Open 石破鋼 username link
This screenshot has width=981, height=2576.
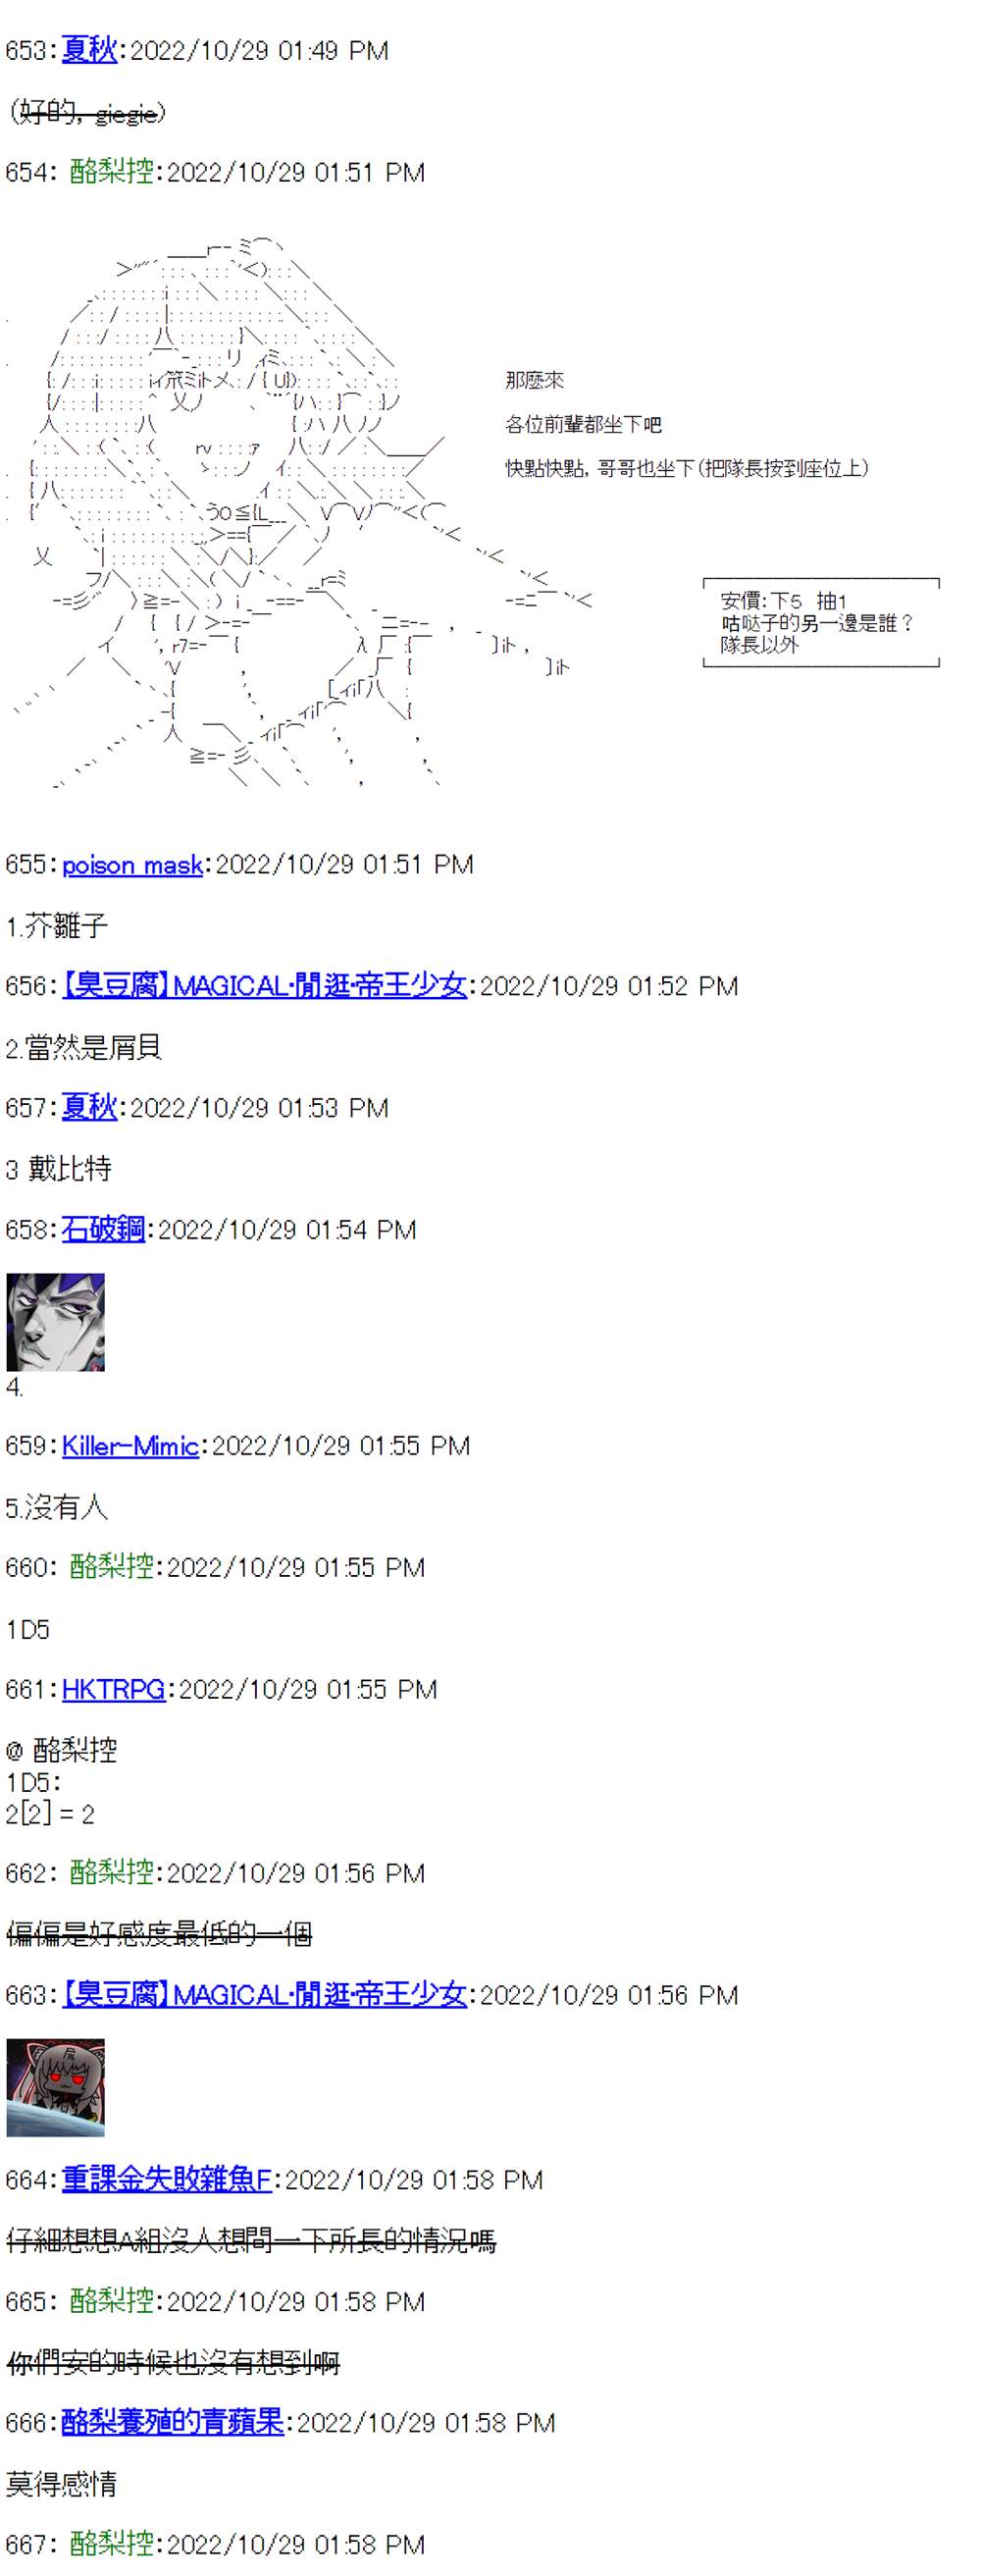(103, 1230)
